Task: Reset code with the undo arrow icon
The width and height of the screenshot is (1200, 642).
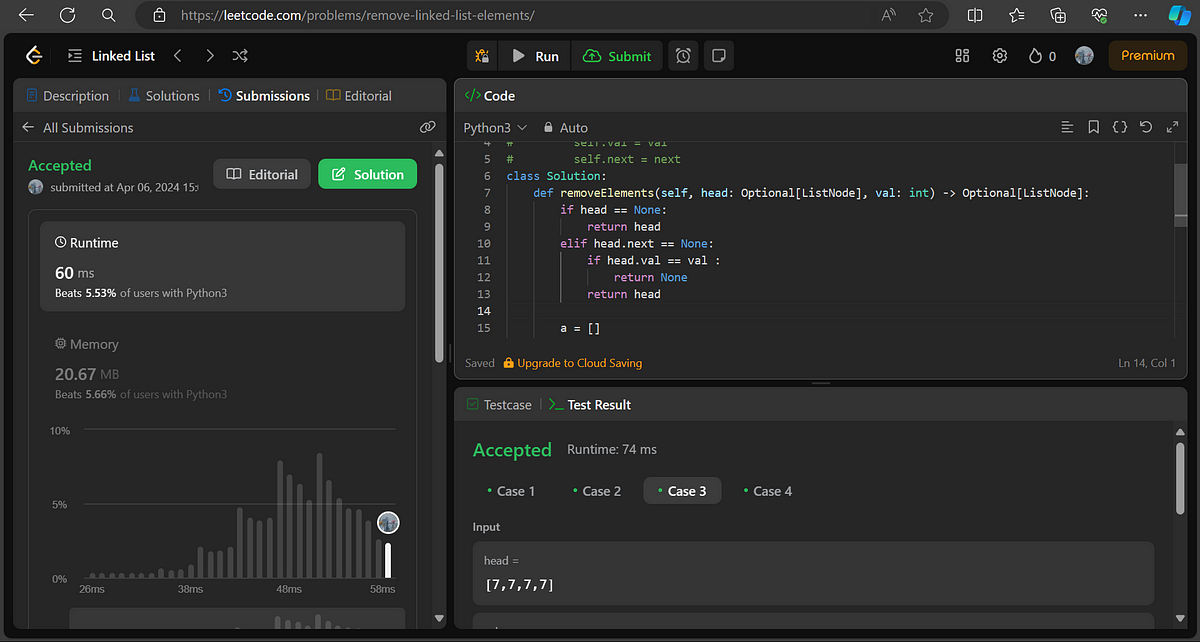Action: [x=1146, y=127]
